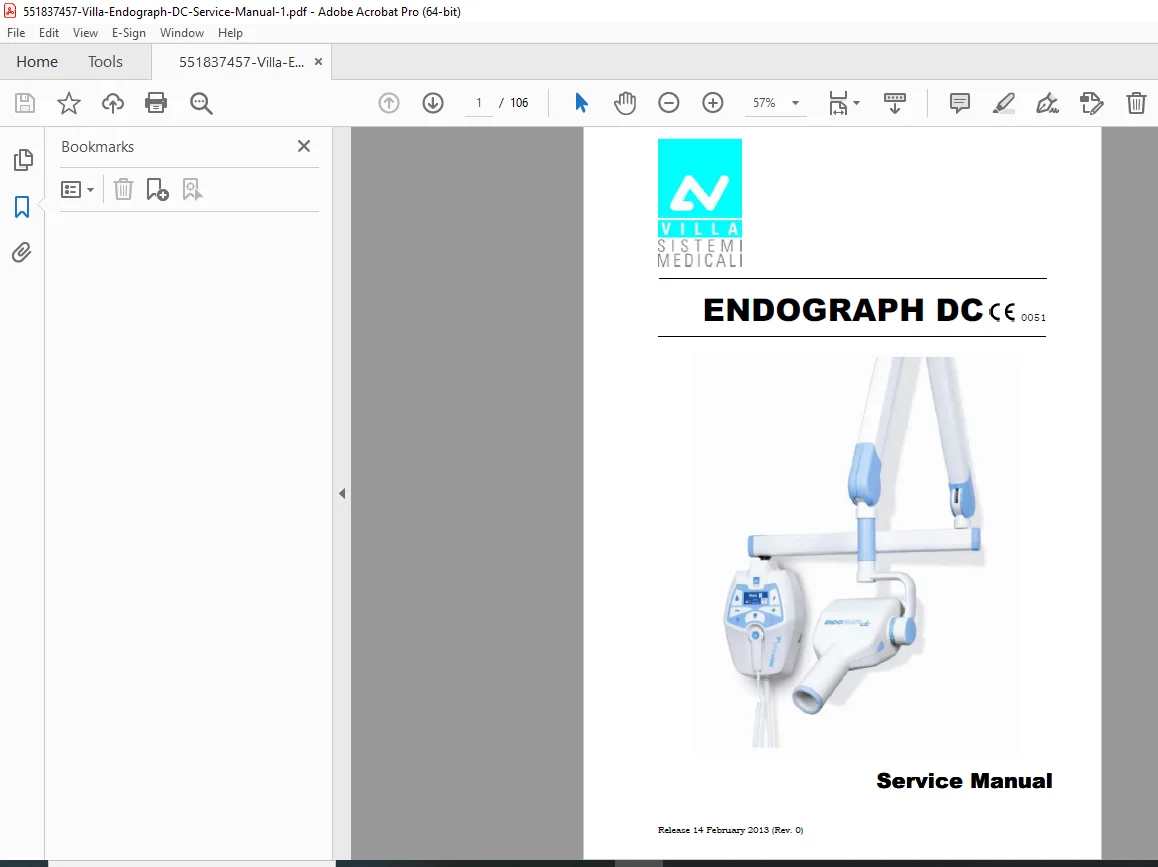Viewport: 1158px width, 867px height.
Task: Close the 551837457-Villa-E... document tab
Action: pyautogui.click(x=318, y=62)
